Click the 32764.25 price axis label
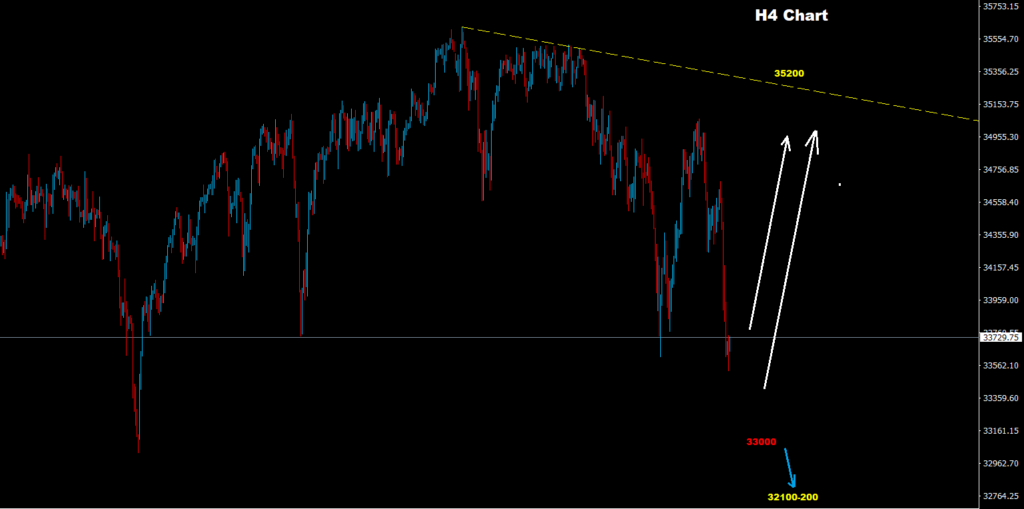Screen dimensions: 1024x509 click(1001, 497)
